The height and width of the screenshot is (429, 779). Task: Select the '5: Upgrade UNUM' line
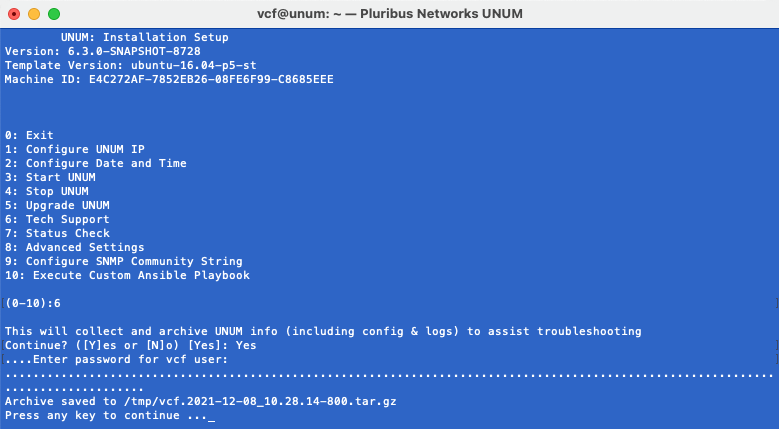(x=57, y=205)
